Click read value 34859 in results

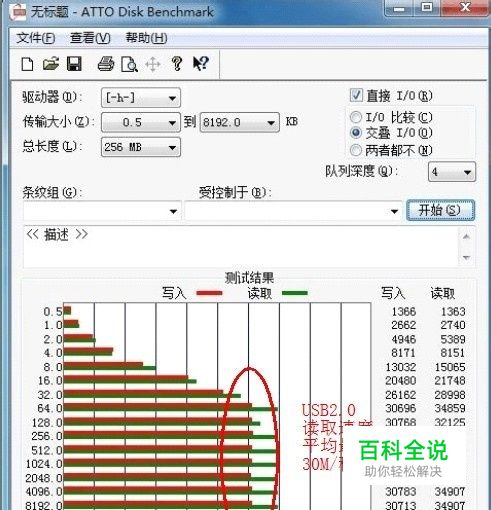[450, 408]
